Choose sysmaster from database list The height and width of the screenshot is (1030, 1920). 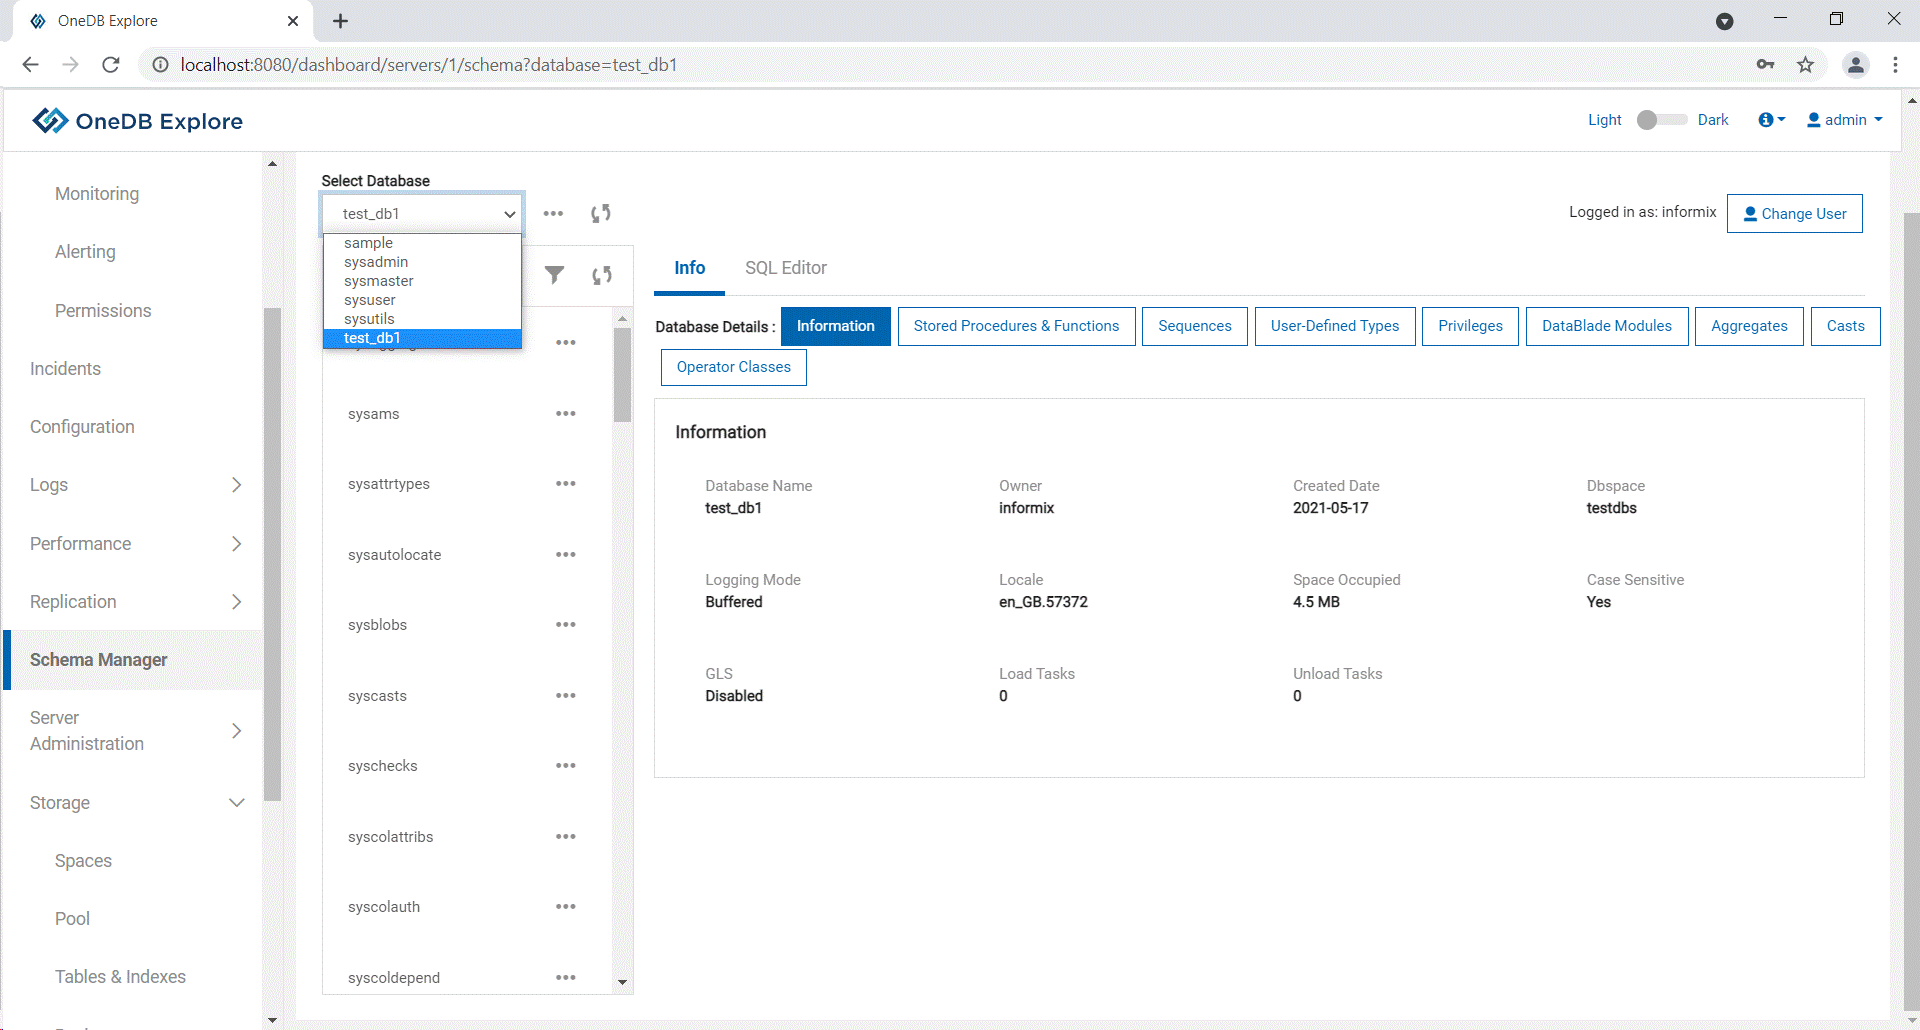point(378,281)
